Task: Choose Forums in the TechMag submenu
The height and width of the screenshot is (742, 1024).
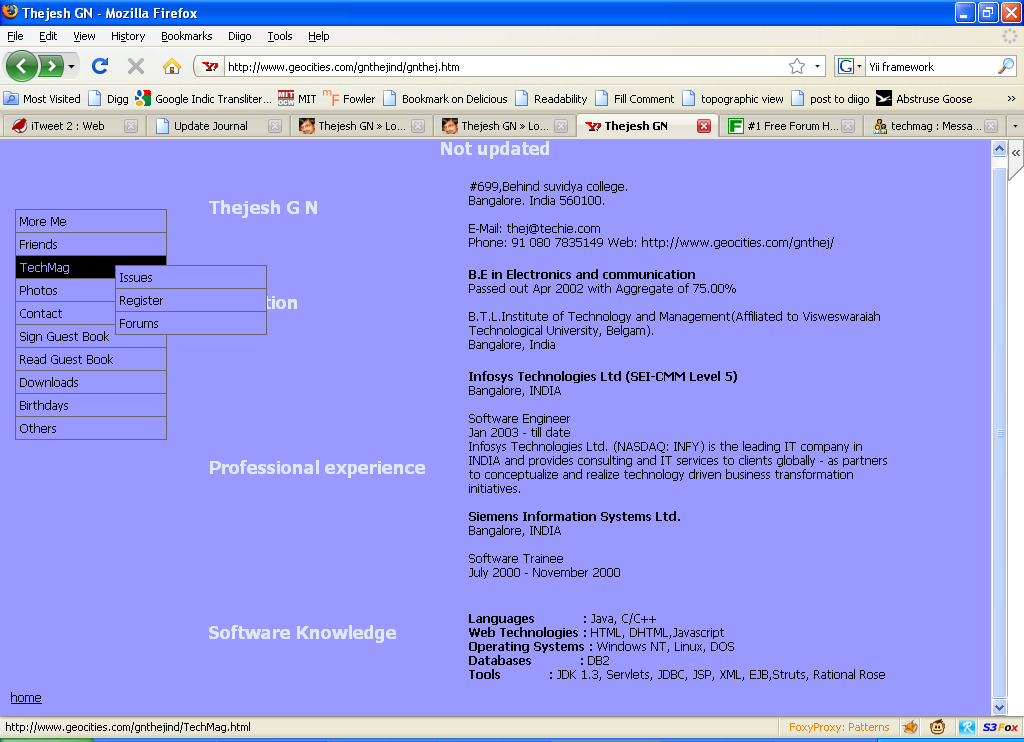Action: (x=191, y=323)
